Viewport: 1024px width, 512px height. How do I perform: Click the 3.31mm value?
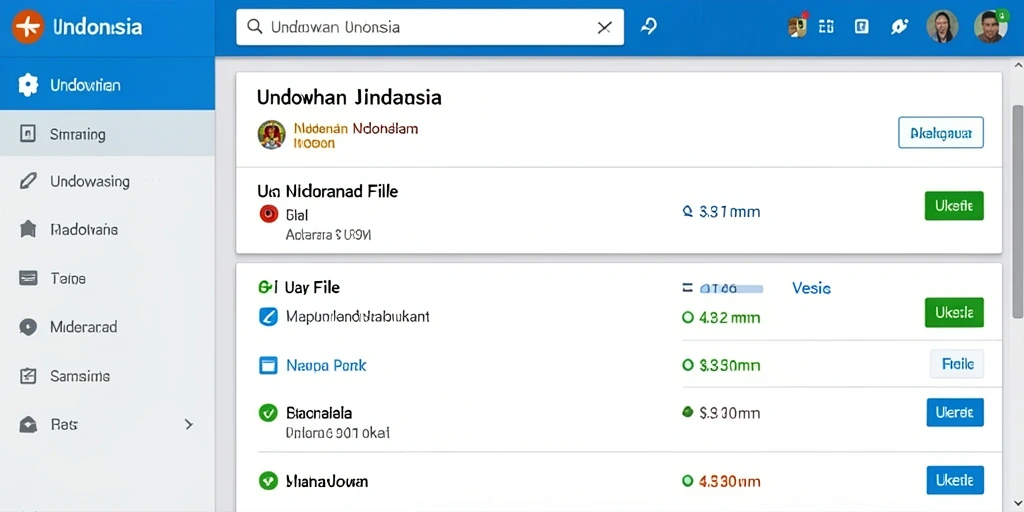tap(729, 212)
